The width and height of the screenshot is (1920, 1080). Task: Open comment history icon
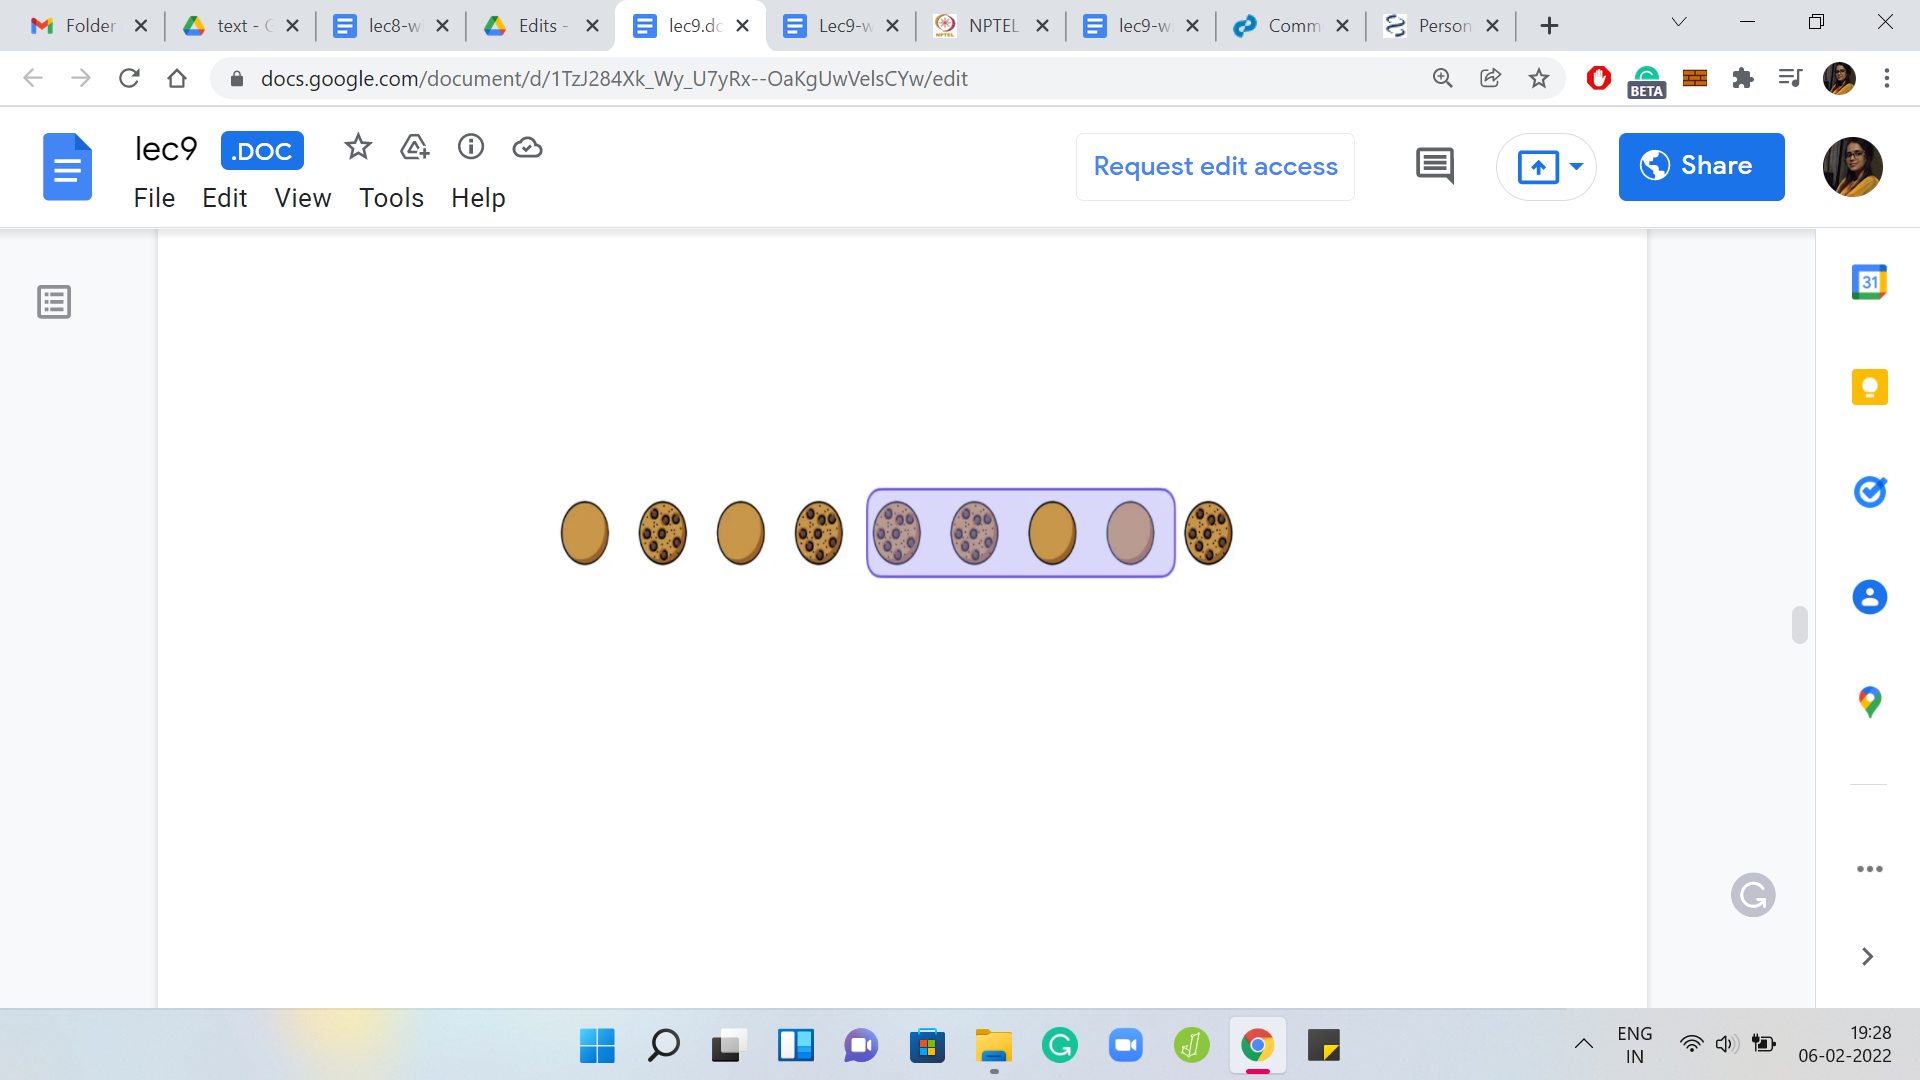click(1435, 166)
